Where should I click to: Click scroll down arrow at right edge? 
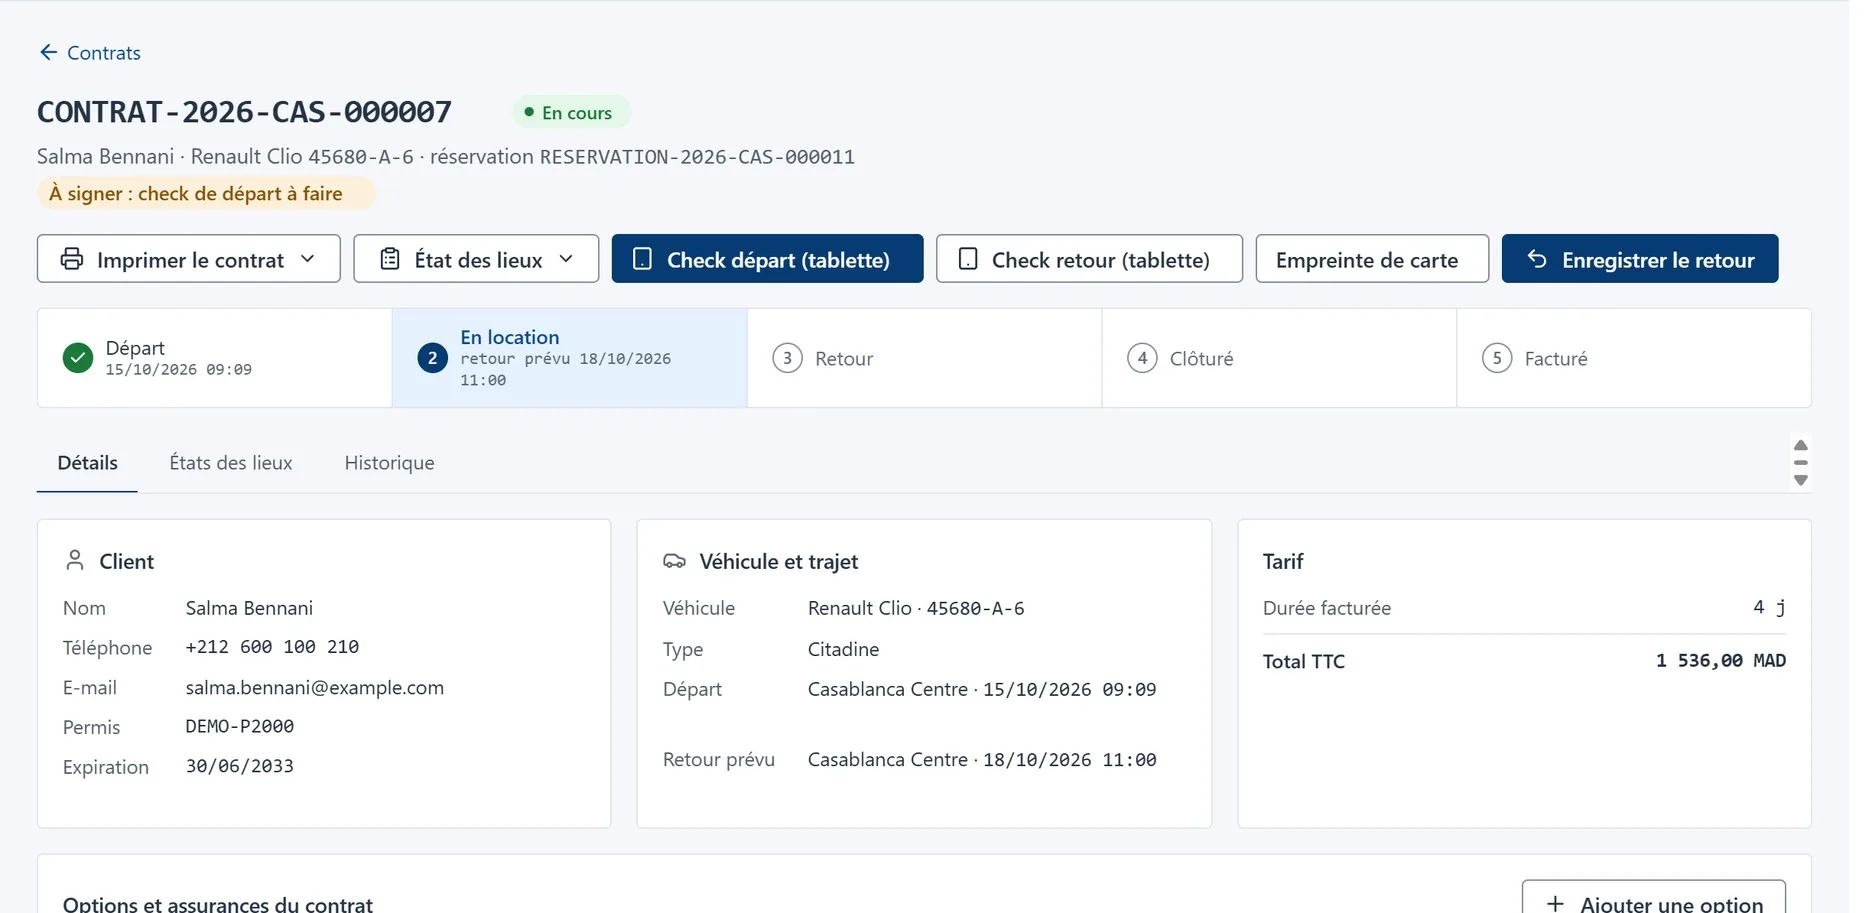1800,480
